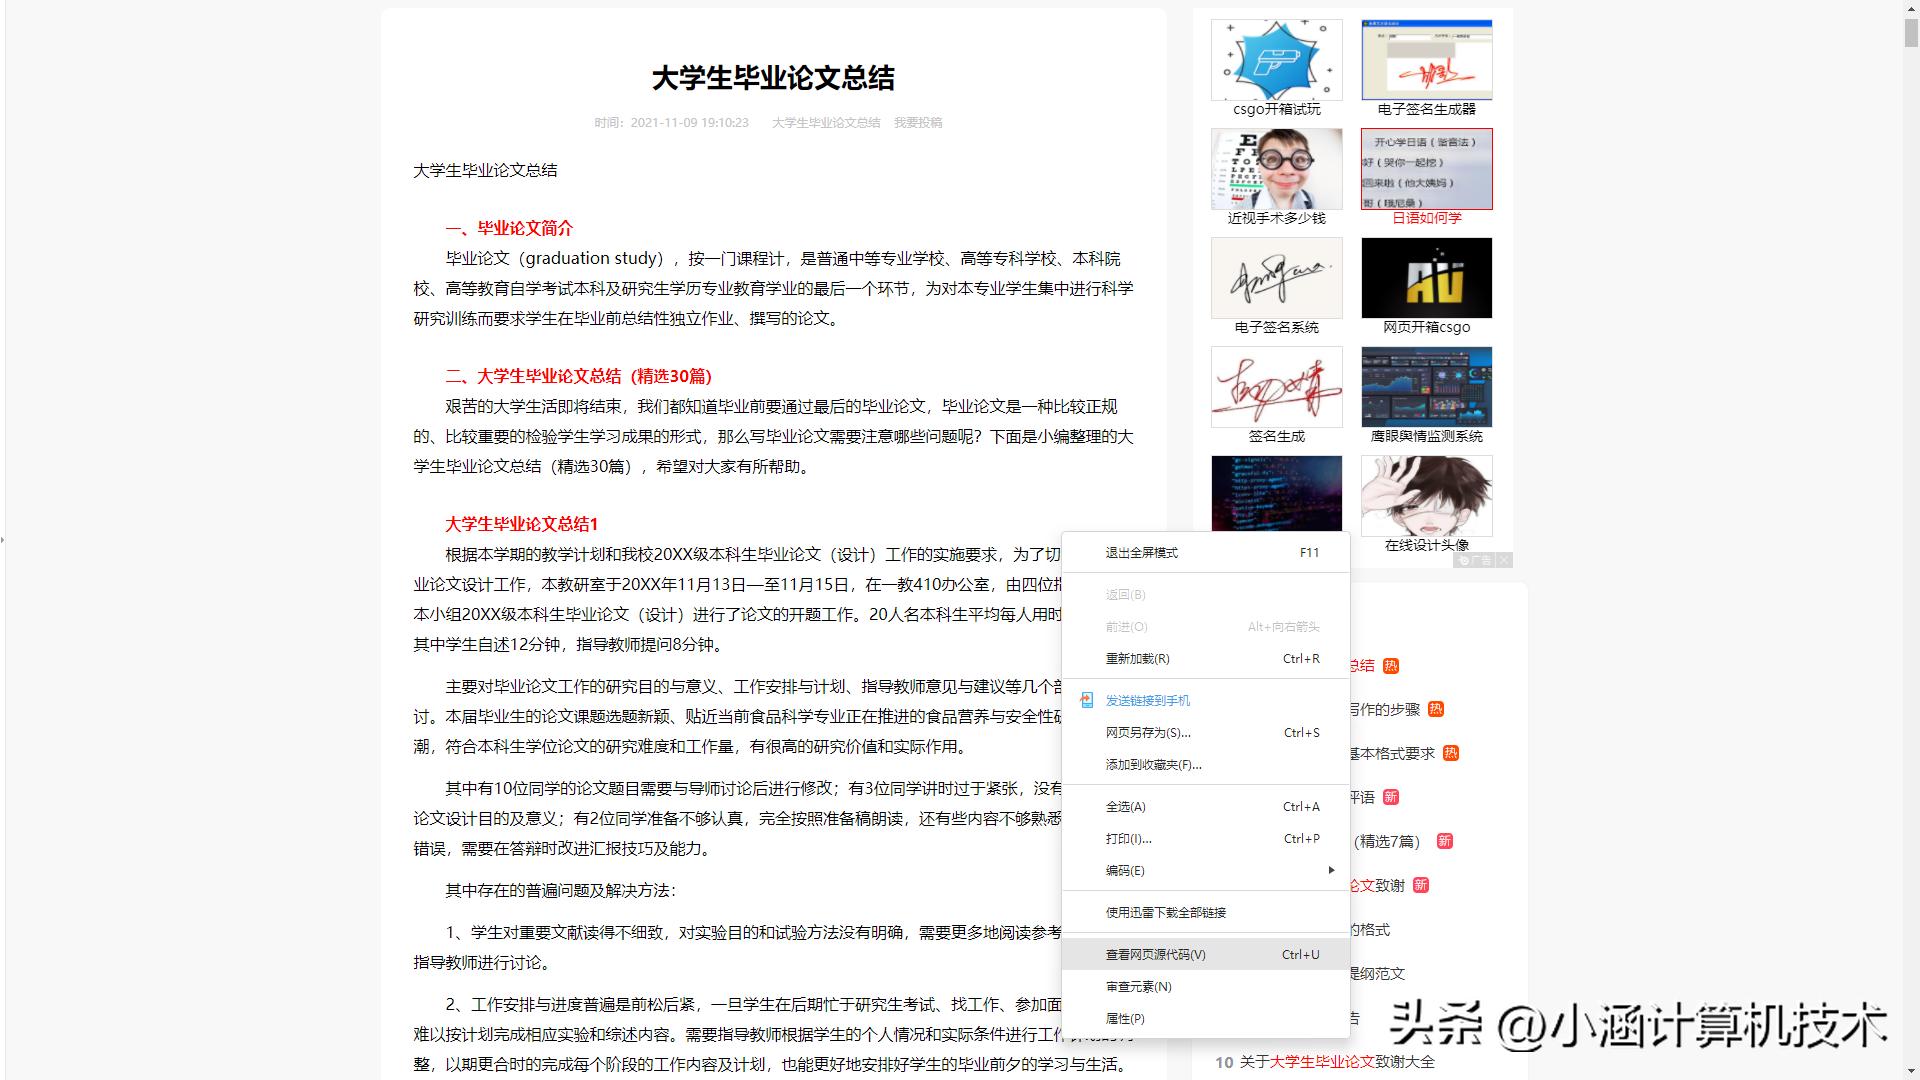Click the 大学生毕业论文总结 tag link
Screen dimensions: 1920x1080
pyautogui.click(x=827, y=122)
